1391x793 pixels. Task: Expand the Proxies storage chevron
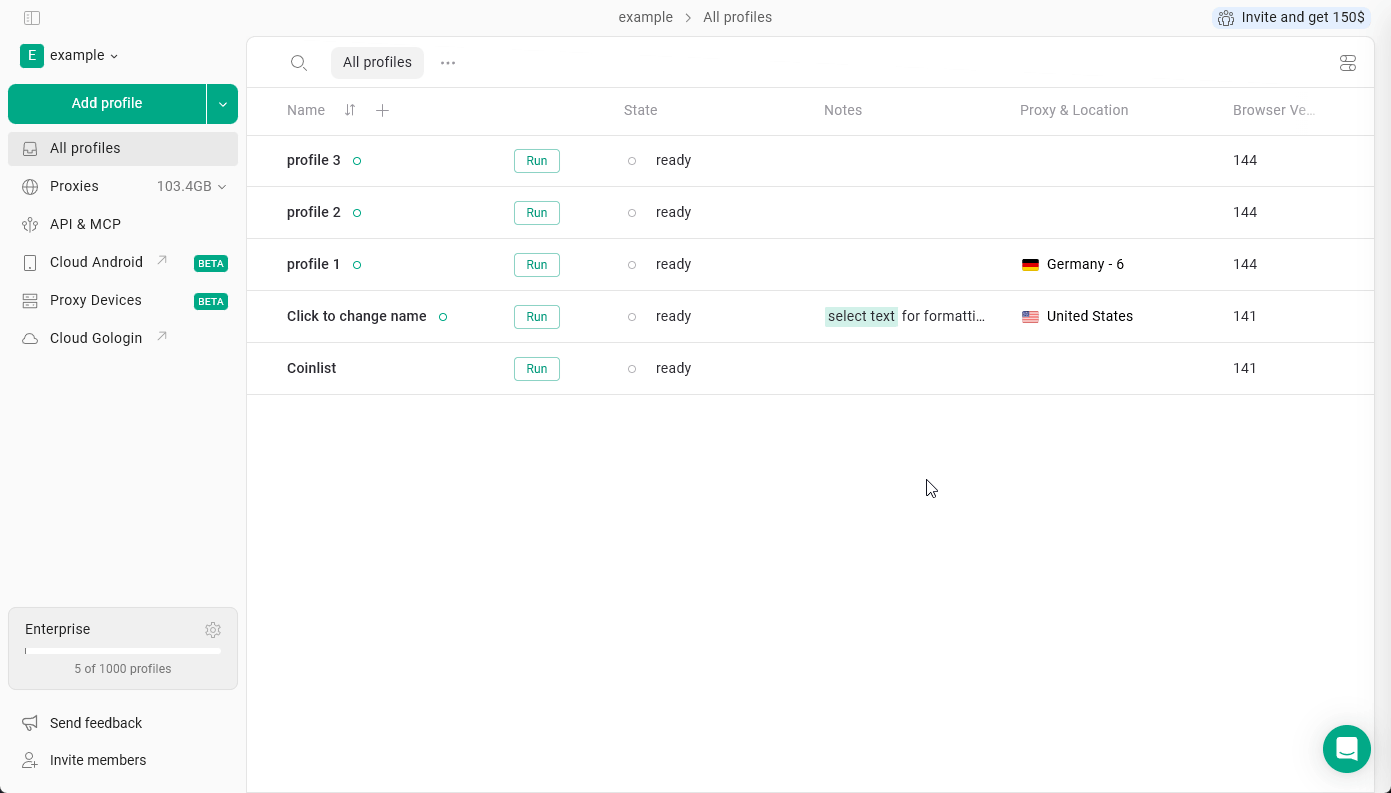(221, 186)
